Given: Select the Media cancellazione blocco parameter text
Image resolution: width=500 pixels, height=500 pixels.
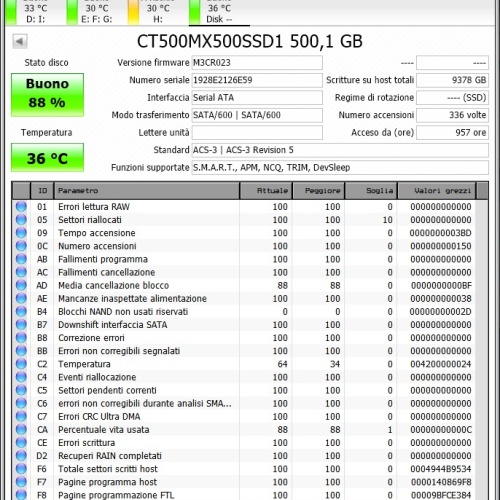Looking at the screenshot, I should click(x=113, y=285).
